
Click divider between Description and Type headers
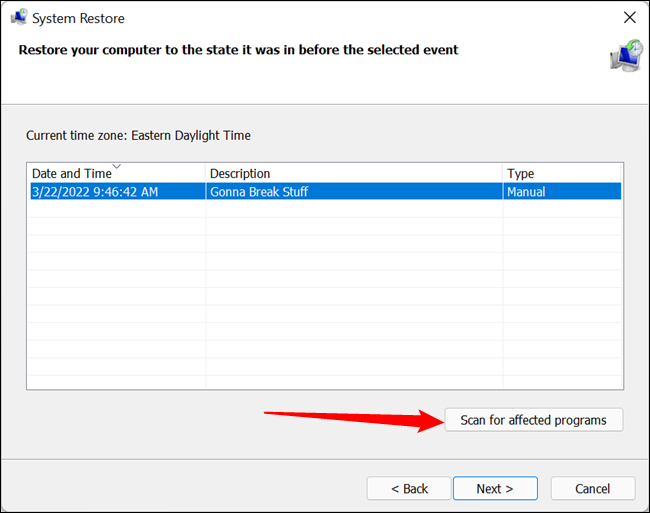[x=503, y=174]
